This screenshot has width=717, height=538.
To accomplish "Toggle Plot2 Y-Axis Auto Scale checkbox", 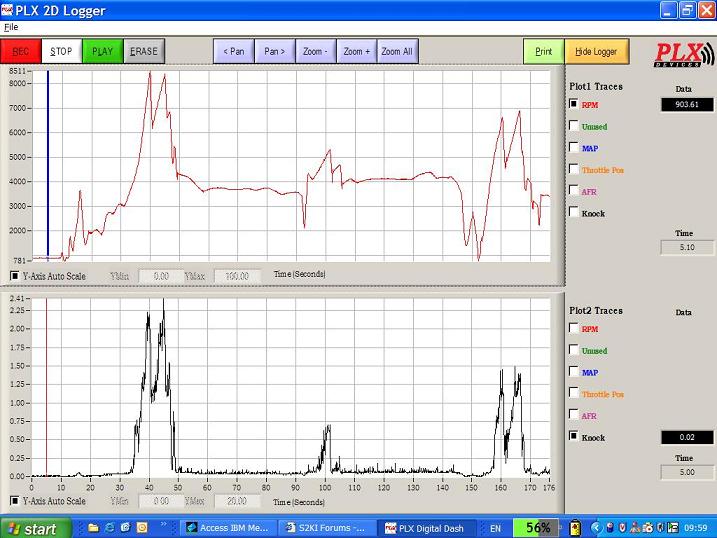I will point(15,501).
